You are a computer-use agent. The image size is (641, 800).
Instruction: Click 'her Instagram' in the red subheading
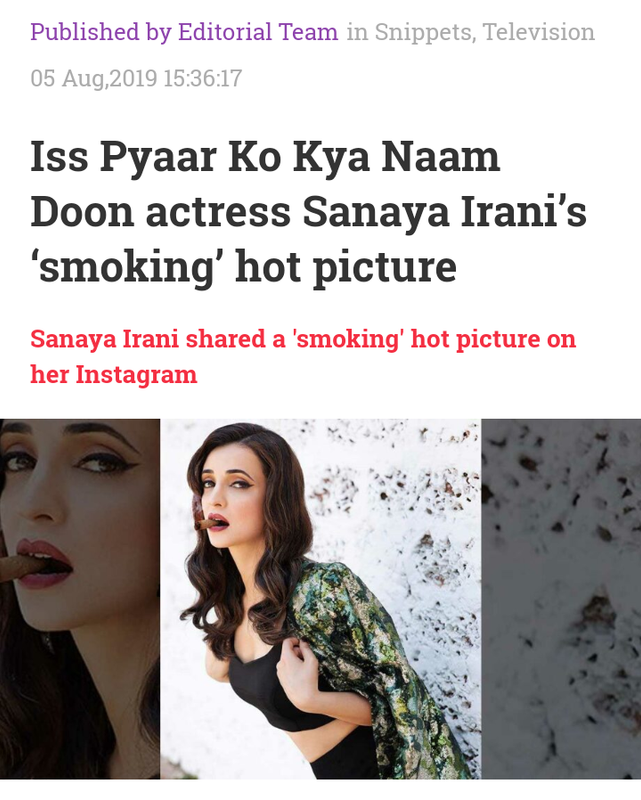(x=113, y=374)
